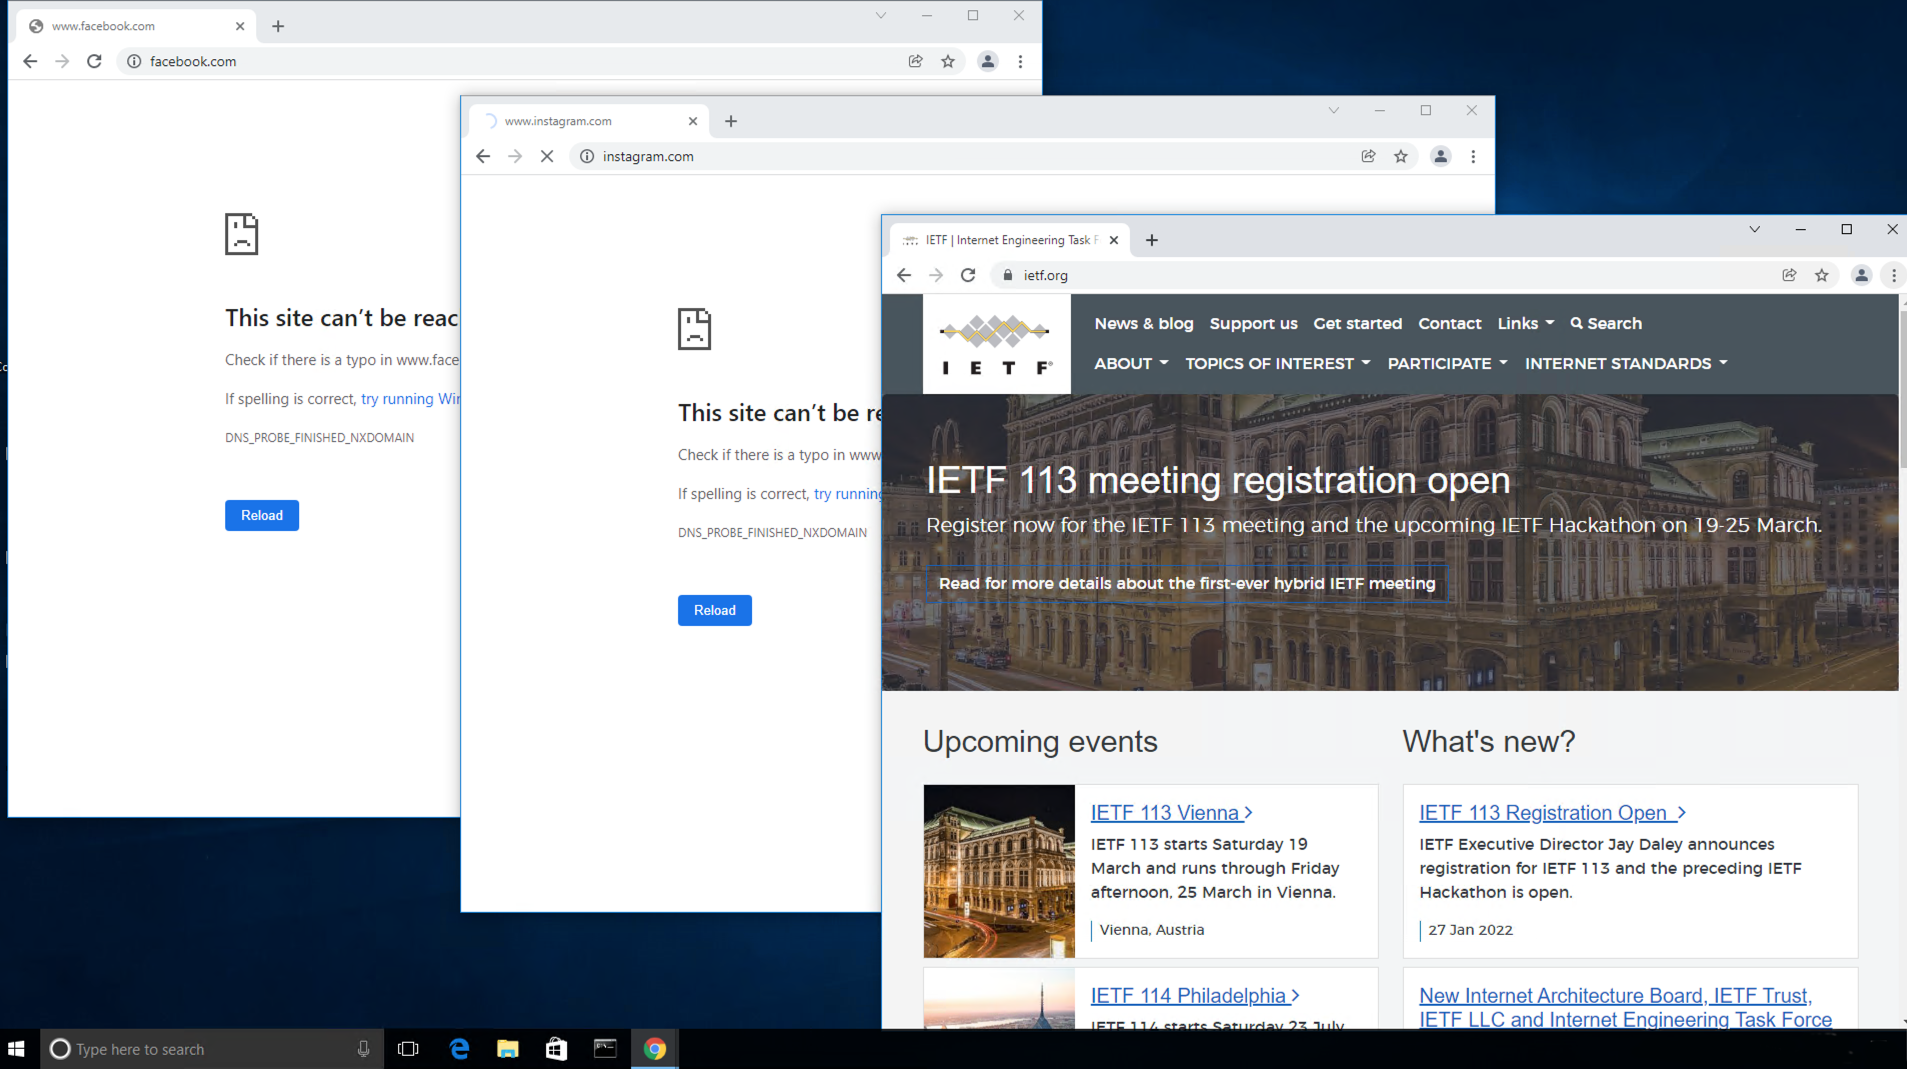
Task: Open tab search chevron in instagram window
Action: click(x=1333, y=110)
